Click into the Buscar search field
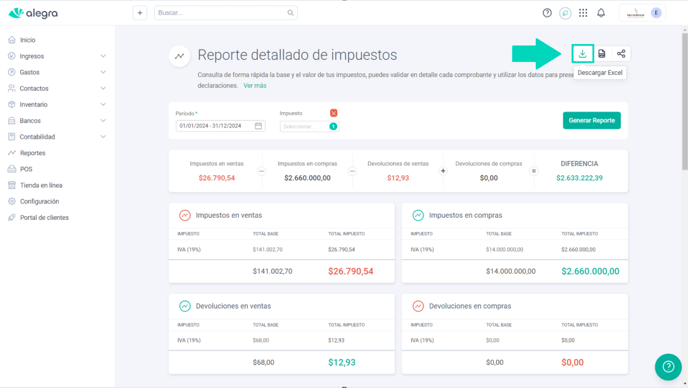688x388 pixels. coord(226,13)
